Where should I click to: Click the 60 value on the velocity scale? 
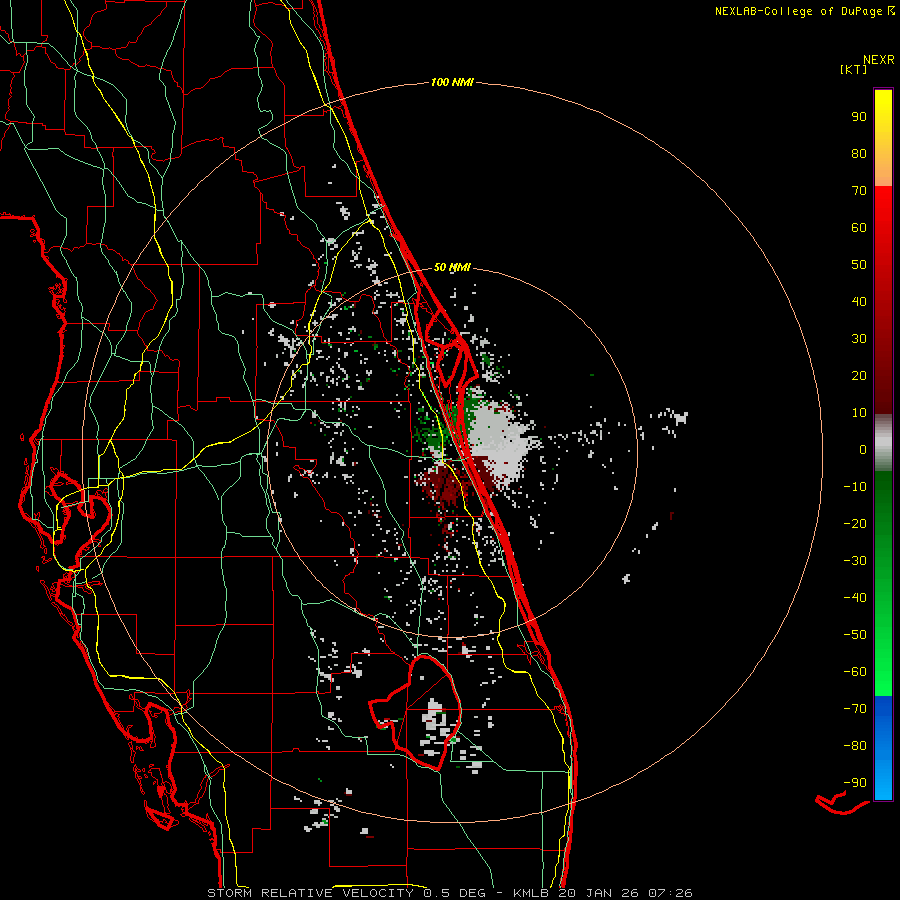(859, 228)
